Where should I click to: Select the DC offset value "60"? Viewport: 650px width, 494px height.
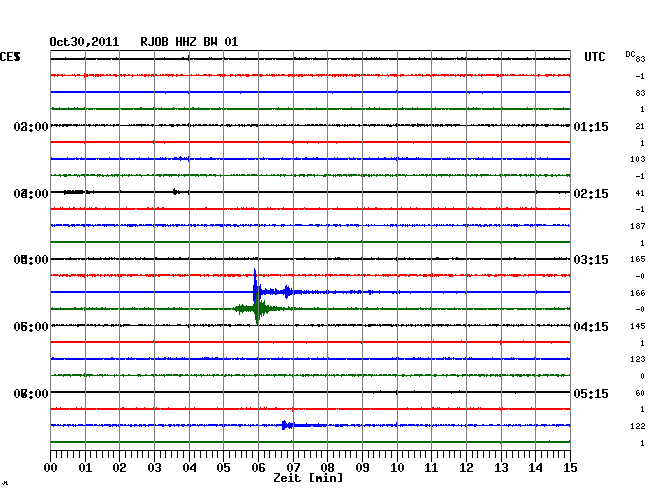click(640, 393)
